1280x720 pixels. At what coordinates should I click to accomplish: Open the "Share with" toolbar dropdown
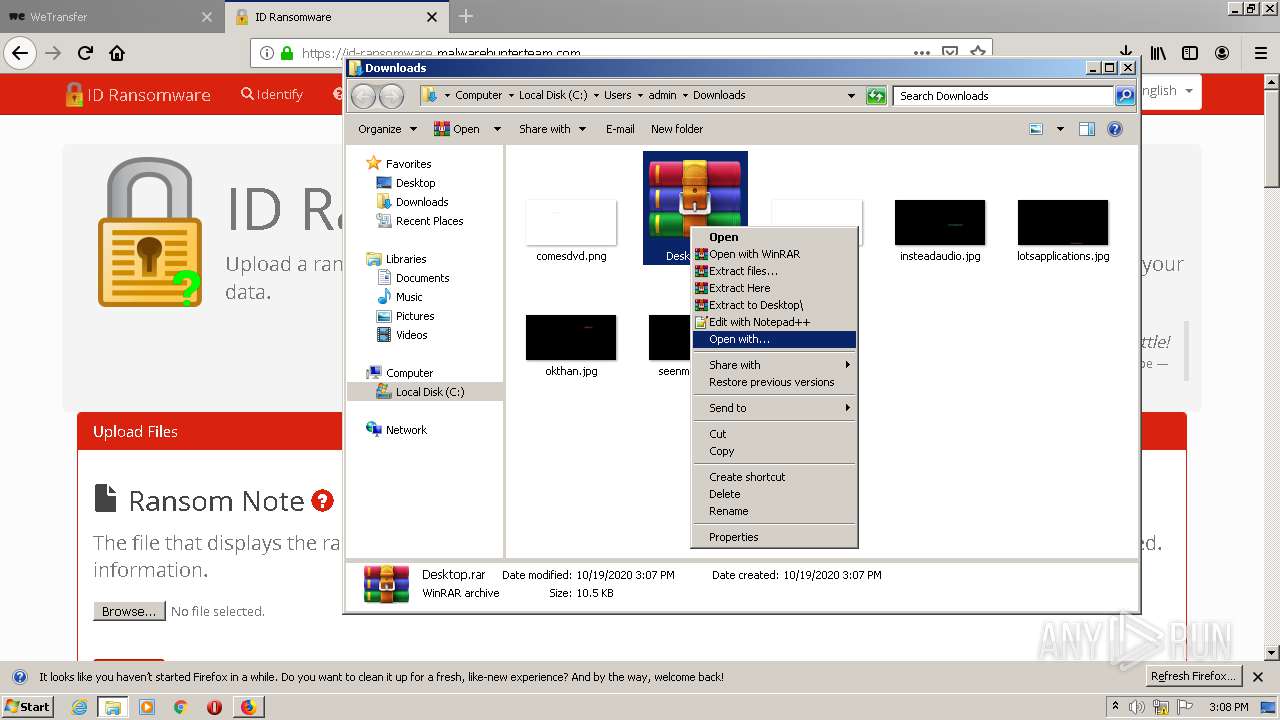tap(551, 129)
